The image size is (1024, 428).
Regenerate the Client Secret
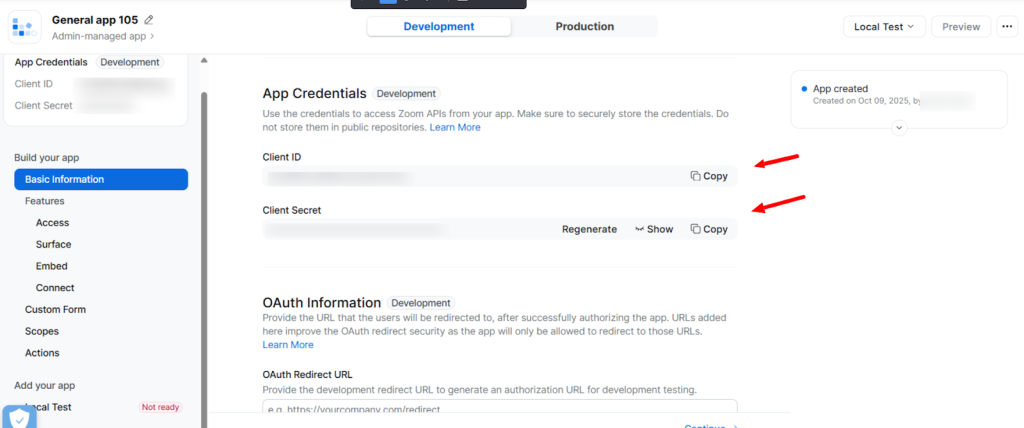(x=589, y=229)
